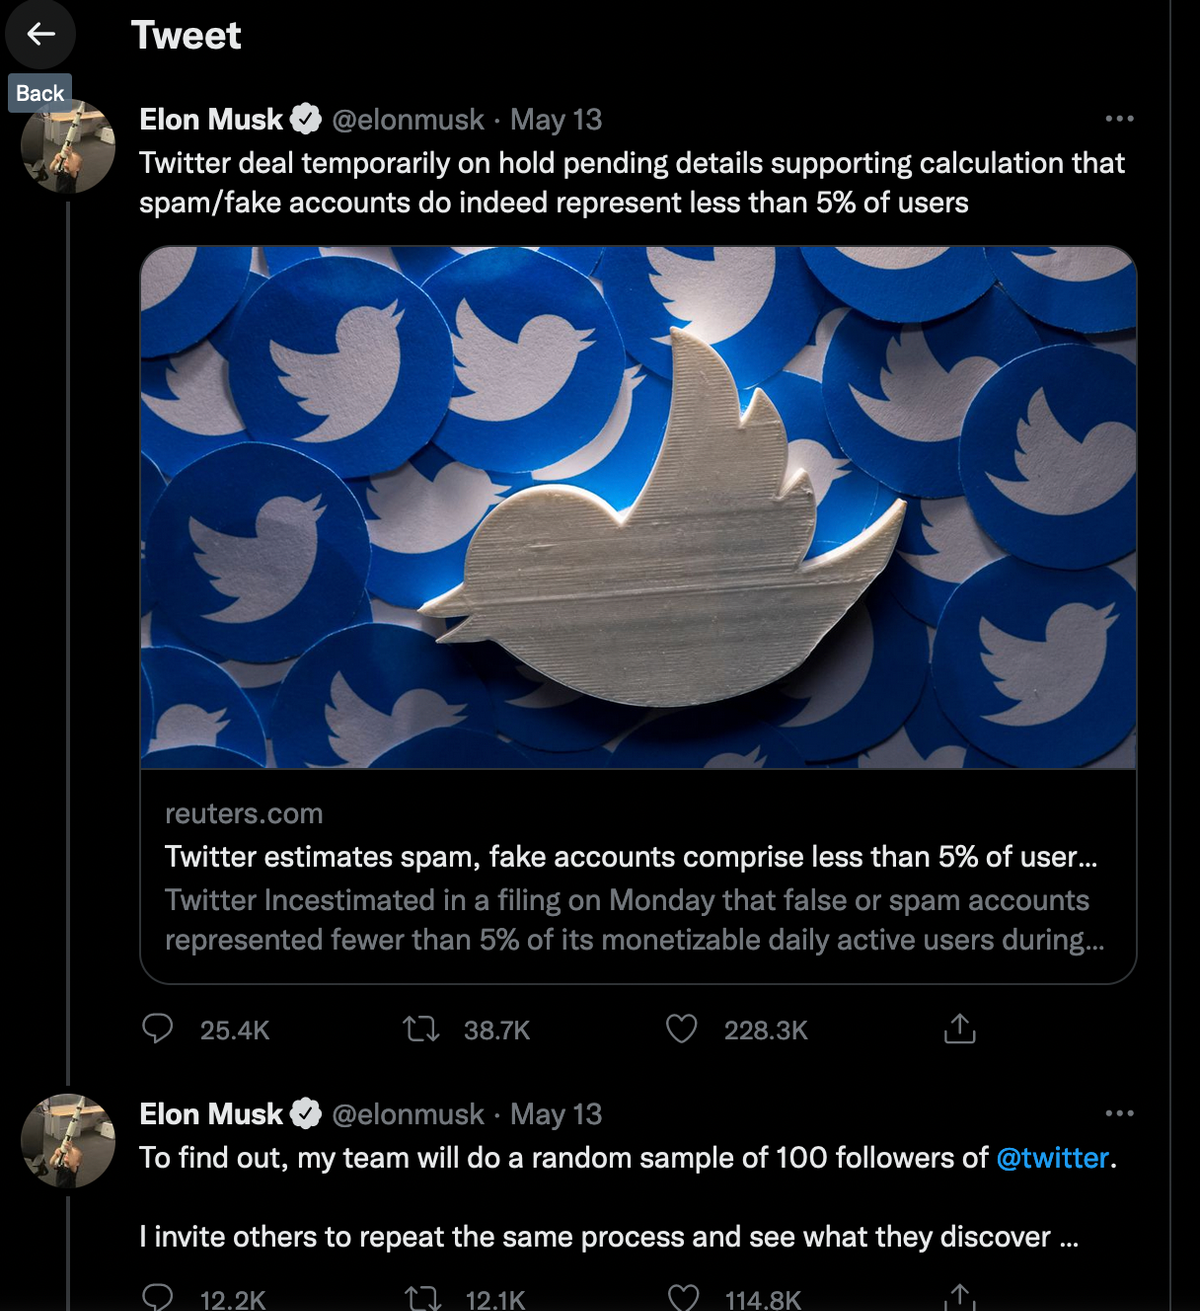Open the more options menu on first tweet
1200x1311 pixels.
pyautogui.click(x=1118, y=118)
